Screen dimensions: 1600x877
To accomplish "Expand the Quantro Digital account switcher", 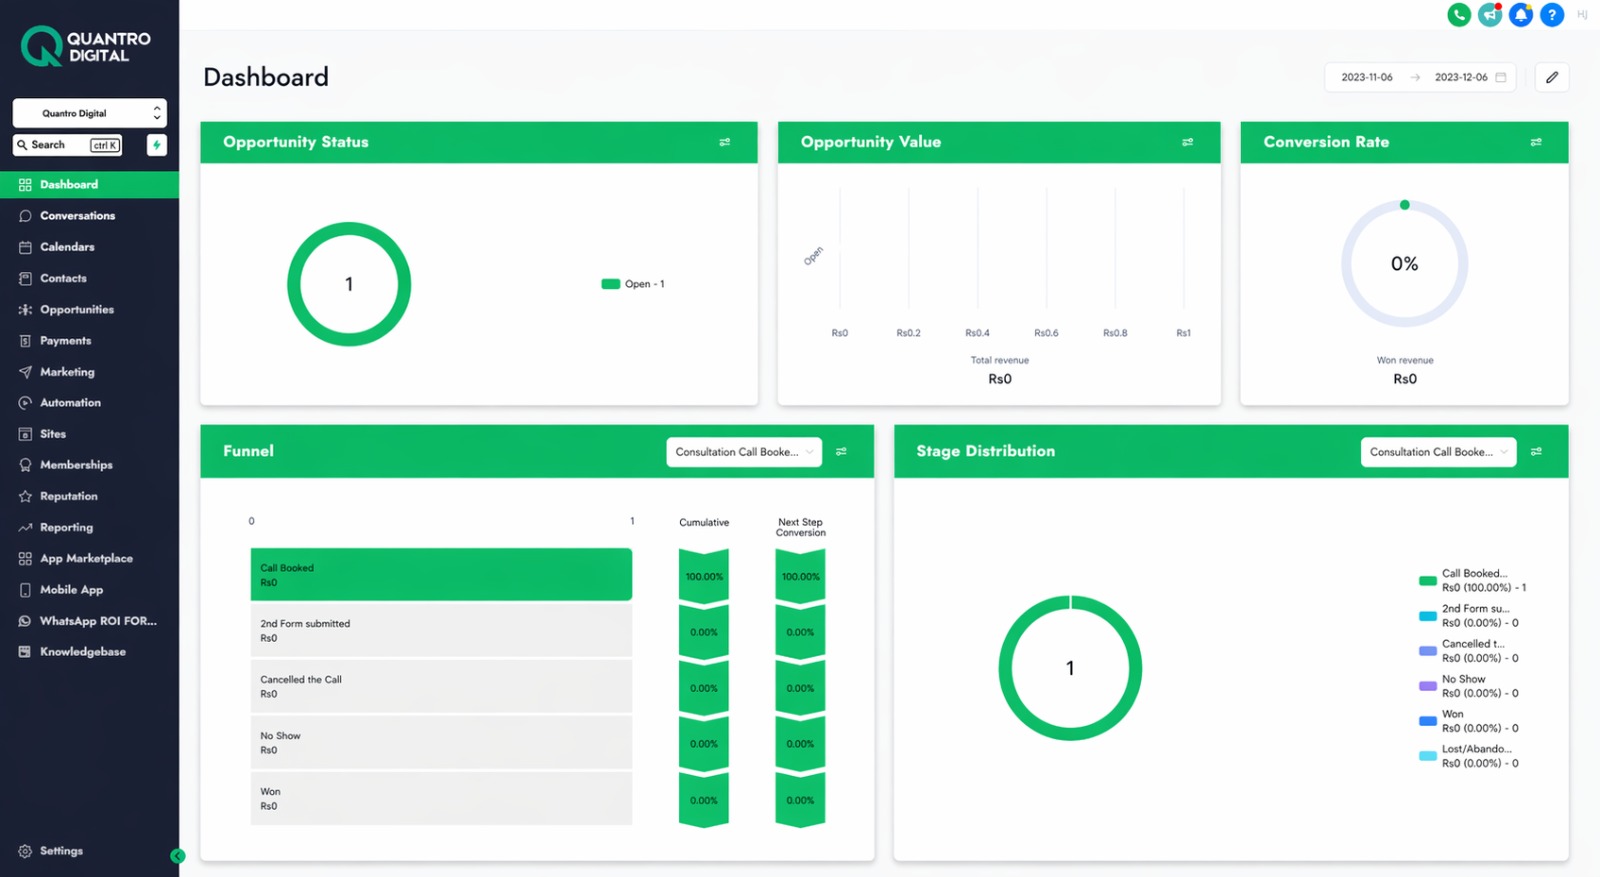I will [x=90, y=113].
